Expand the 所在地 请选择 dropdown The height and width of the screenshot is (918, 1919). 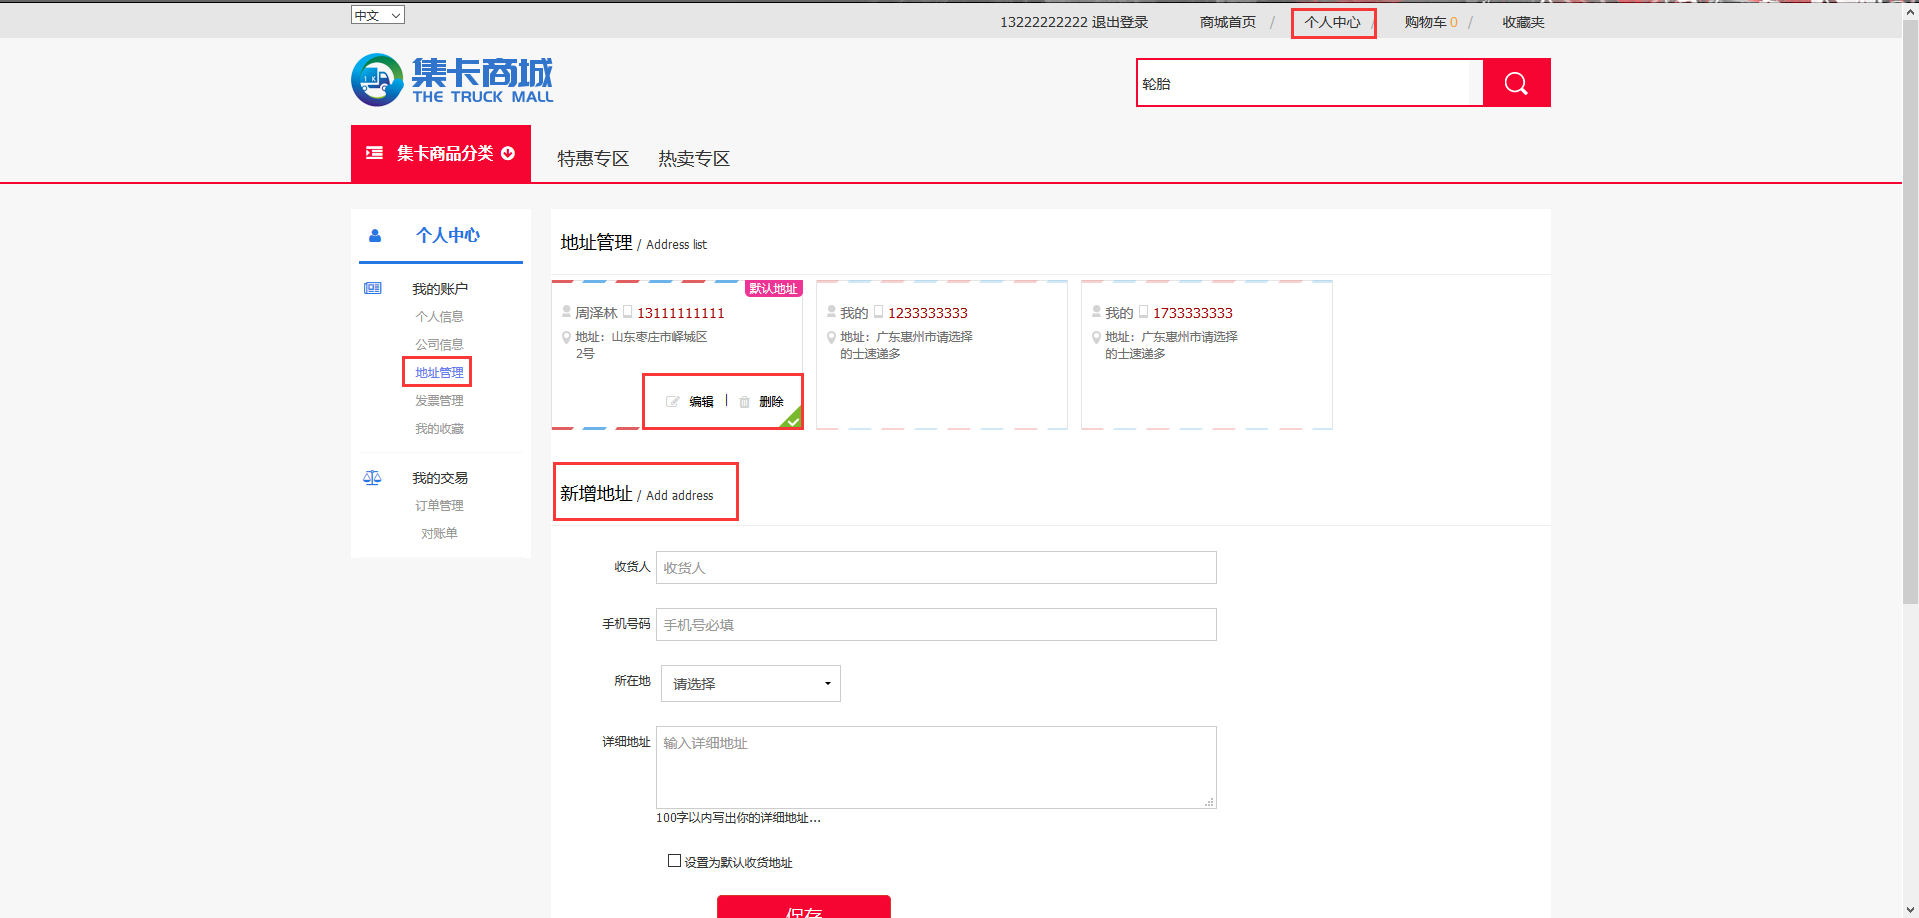[x=750, y=684]
